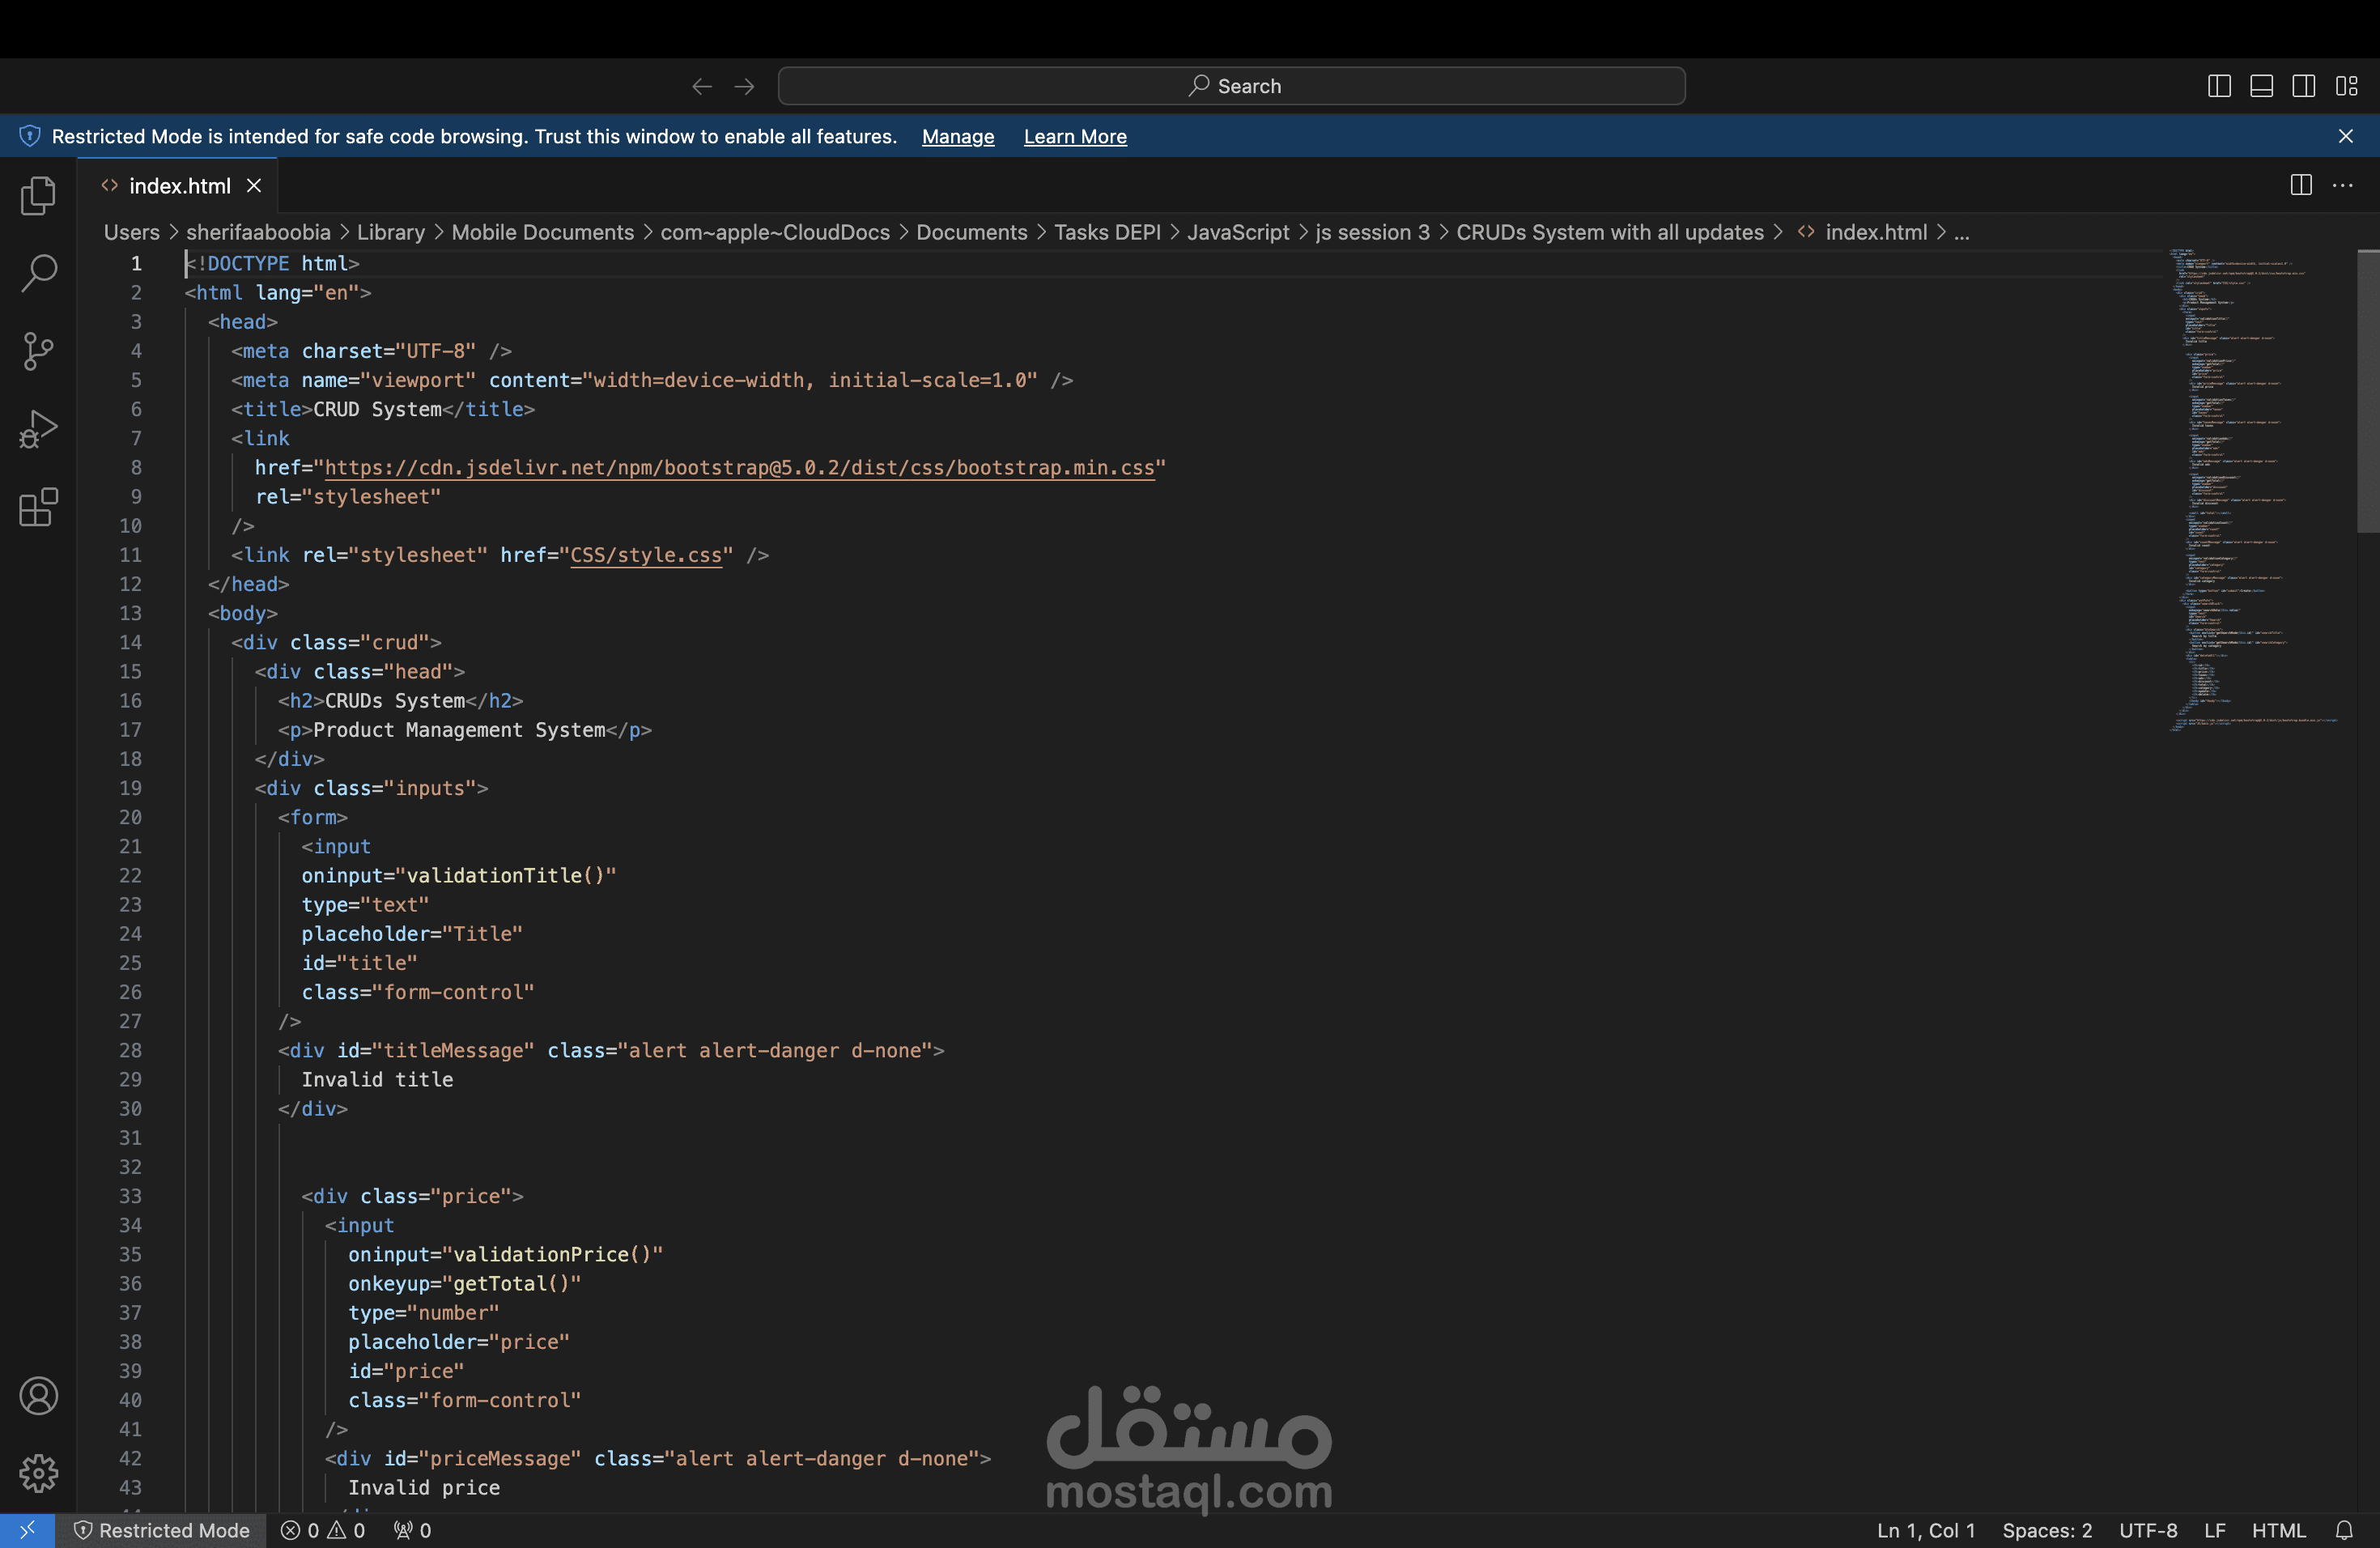
Task: Expand the JavaScript breadcrumb folder
Action: tap(1238, 232)
